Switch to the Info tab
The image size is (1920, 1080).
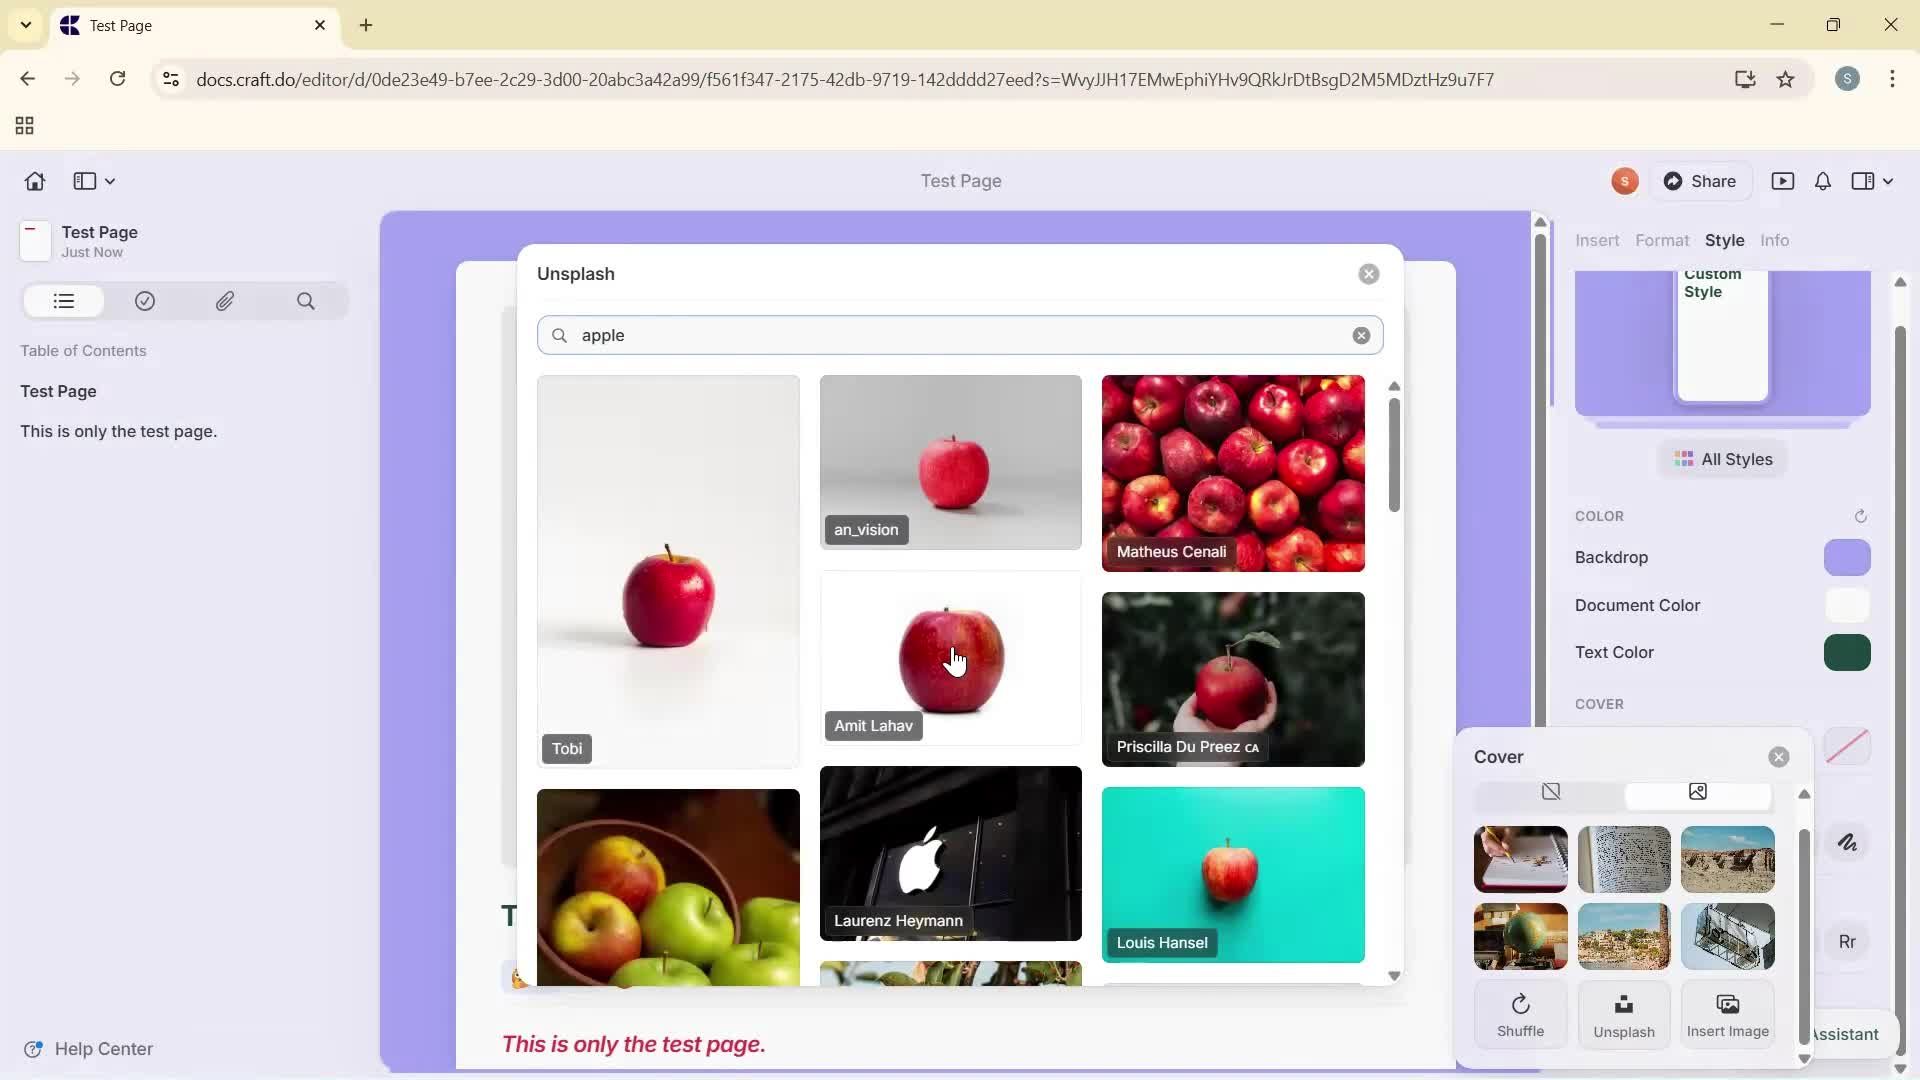click(x=1775, y=240)
